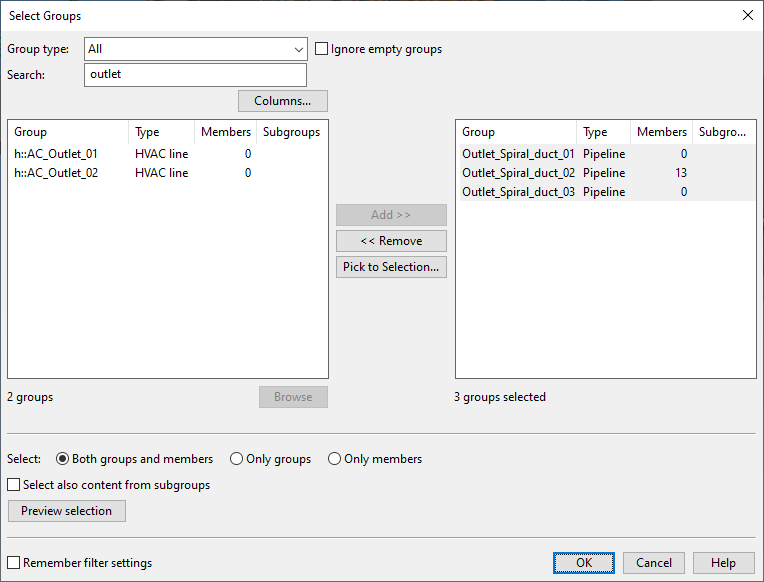Click the Preview selection button
This screenshot has height=582, width=764.
pos(67,511)
